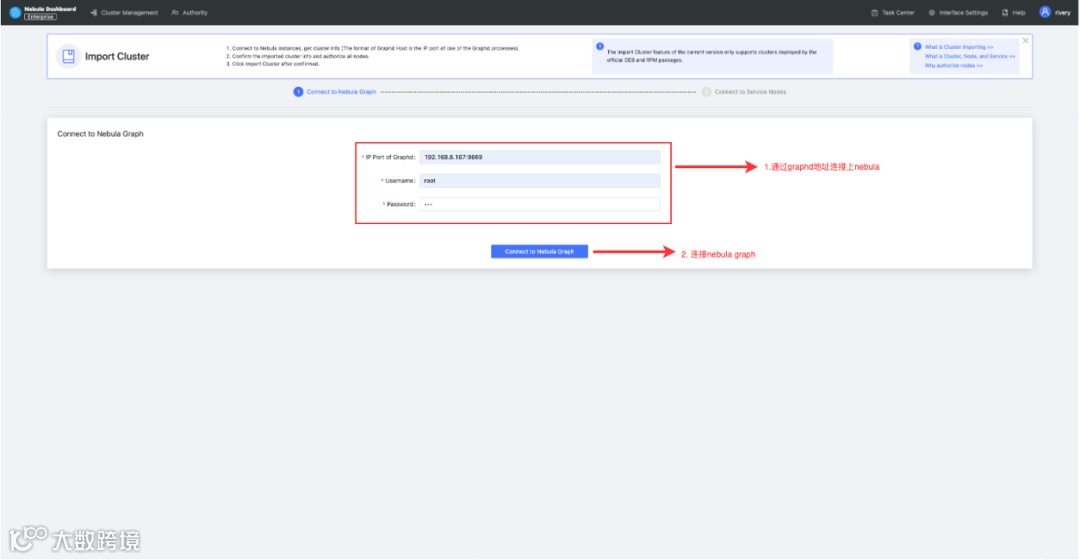Click the Enterprise badge under logo
Image resolution: width=1080 pixels, height=560 pixels.
(x=41, y=17)
